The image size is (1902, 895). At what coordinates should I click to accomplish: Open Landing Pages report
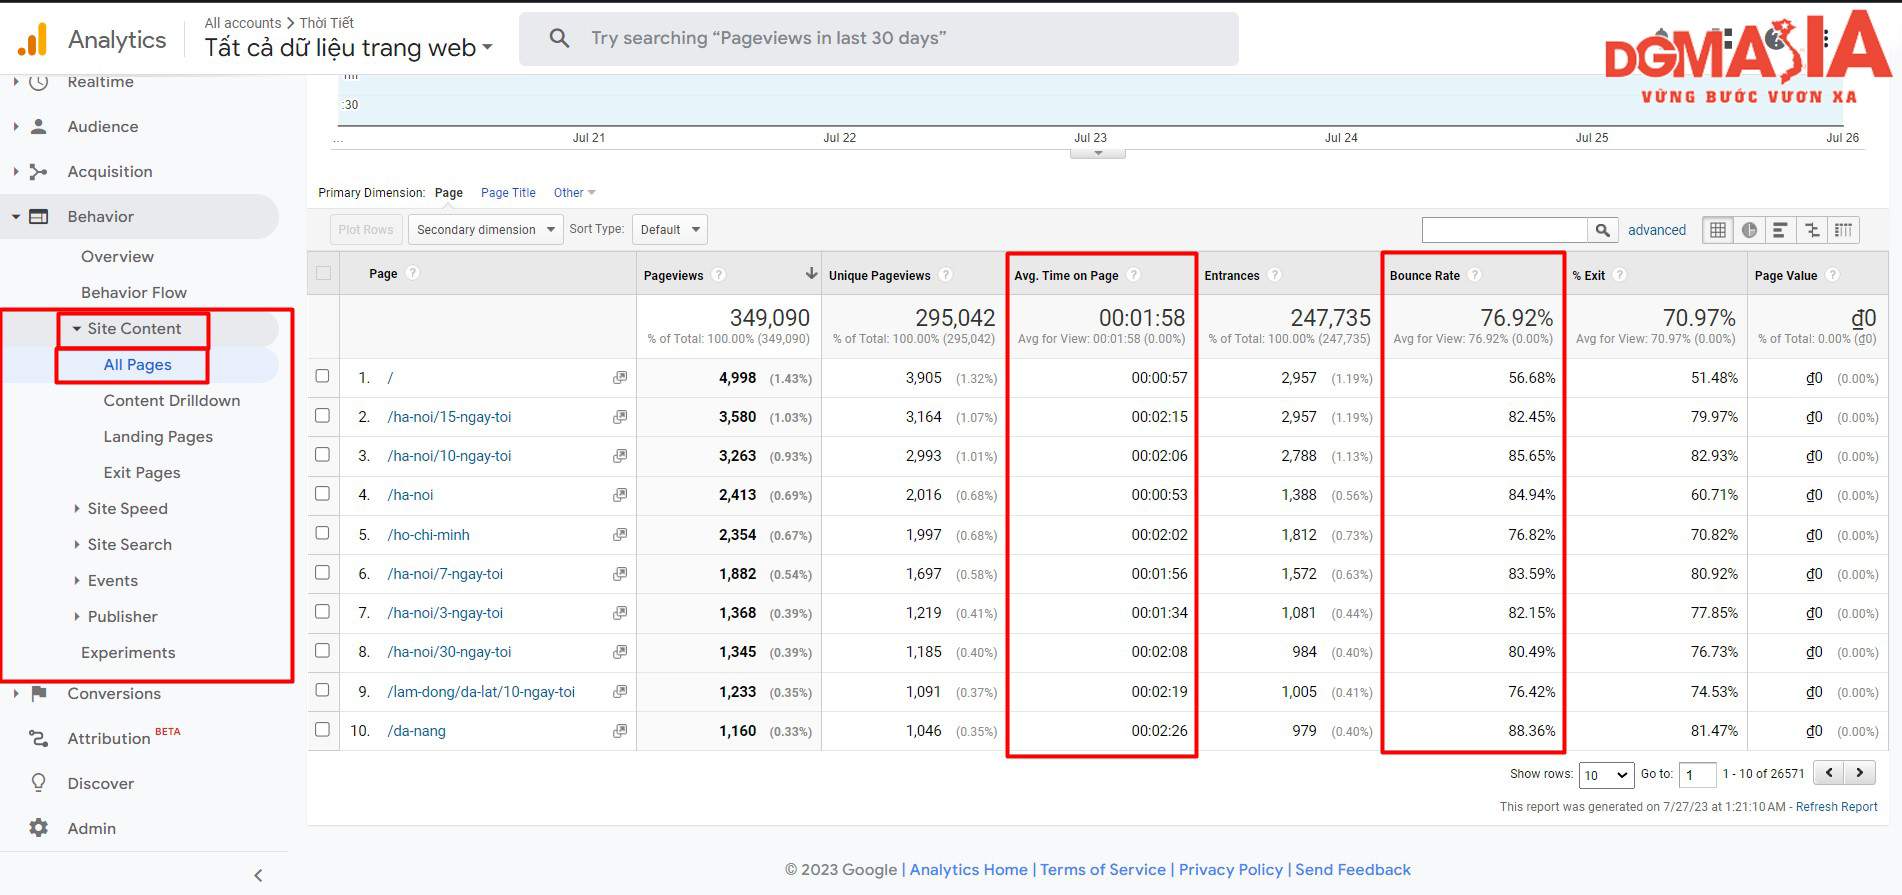pyautogui.click(x=158, y=436)
